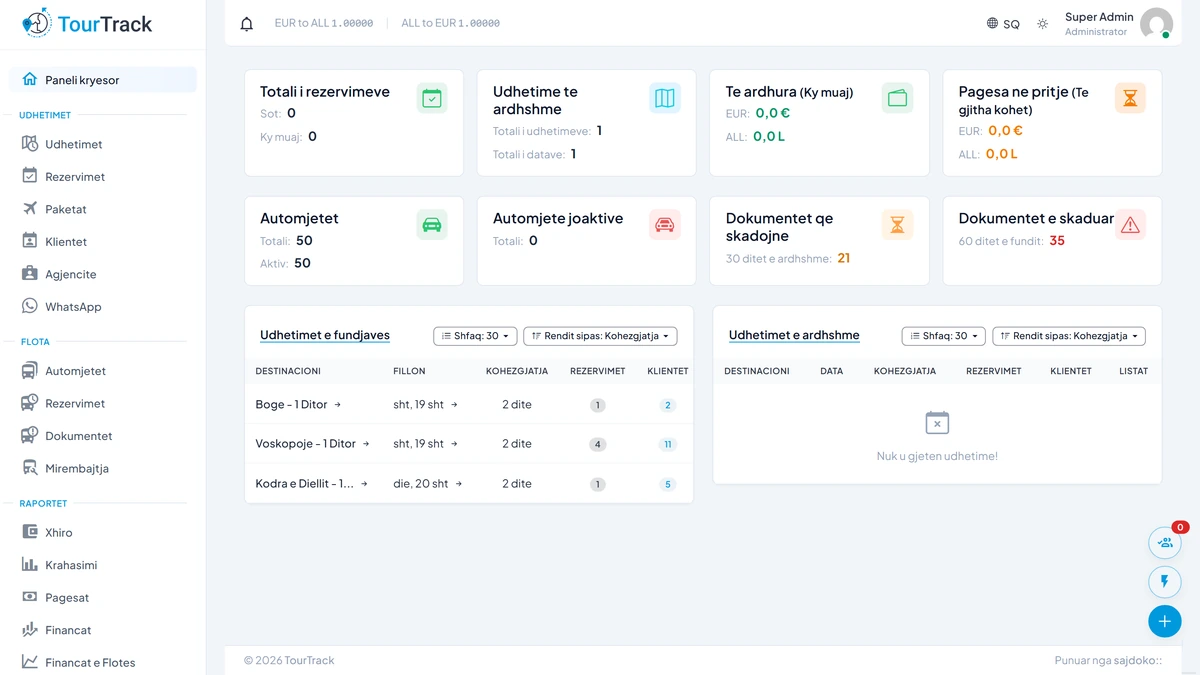Click FILLON column header
This screenshot has height=675, width=1200.
[x=409, y=371]
